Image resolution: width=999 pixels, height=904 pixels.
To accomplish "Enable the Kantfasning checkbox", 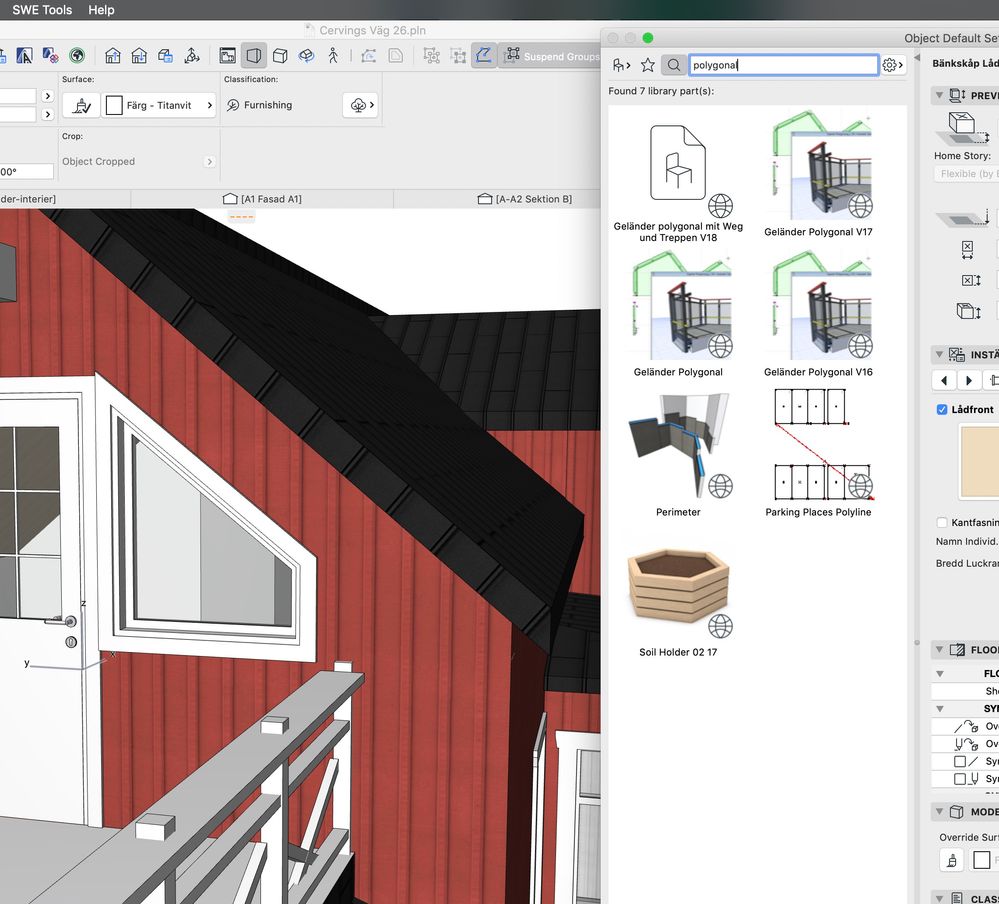I will [942, 523].
